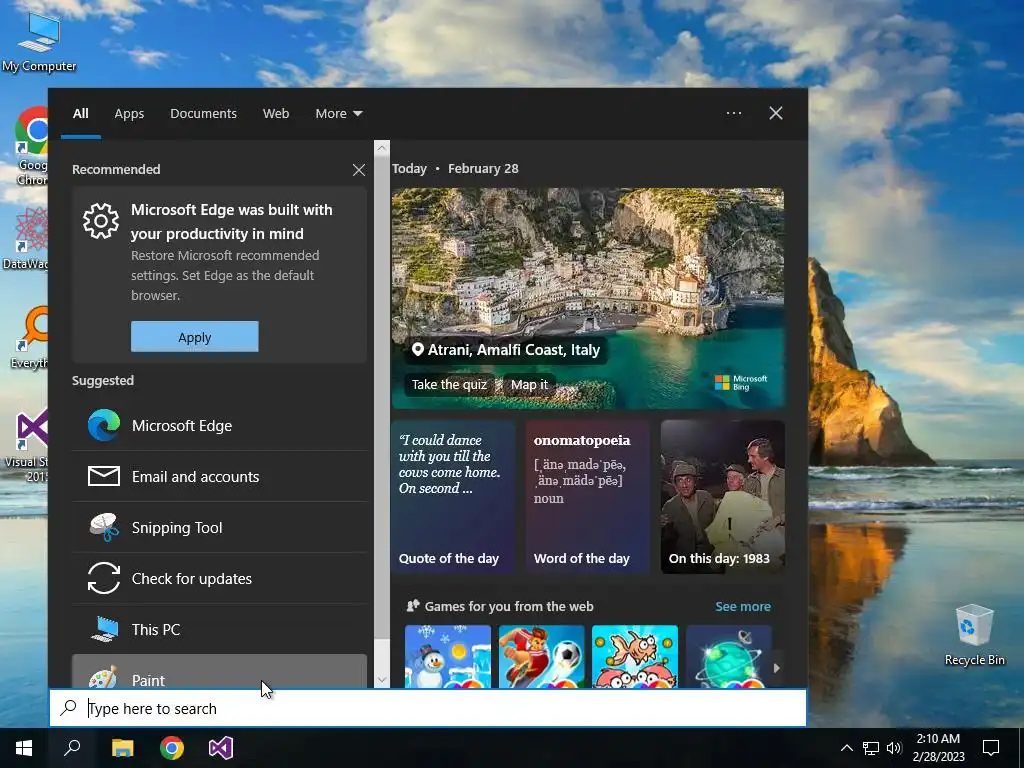The image size is (1024, 768).
Task: Launch Paint from the suggested list
Action: [x=219, y=671]
